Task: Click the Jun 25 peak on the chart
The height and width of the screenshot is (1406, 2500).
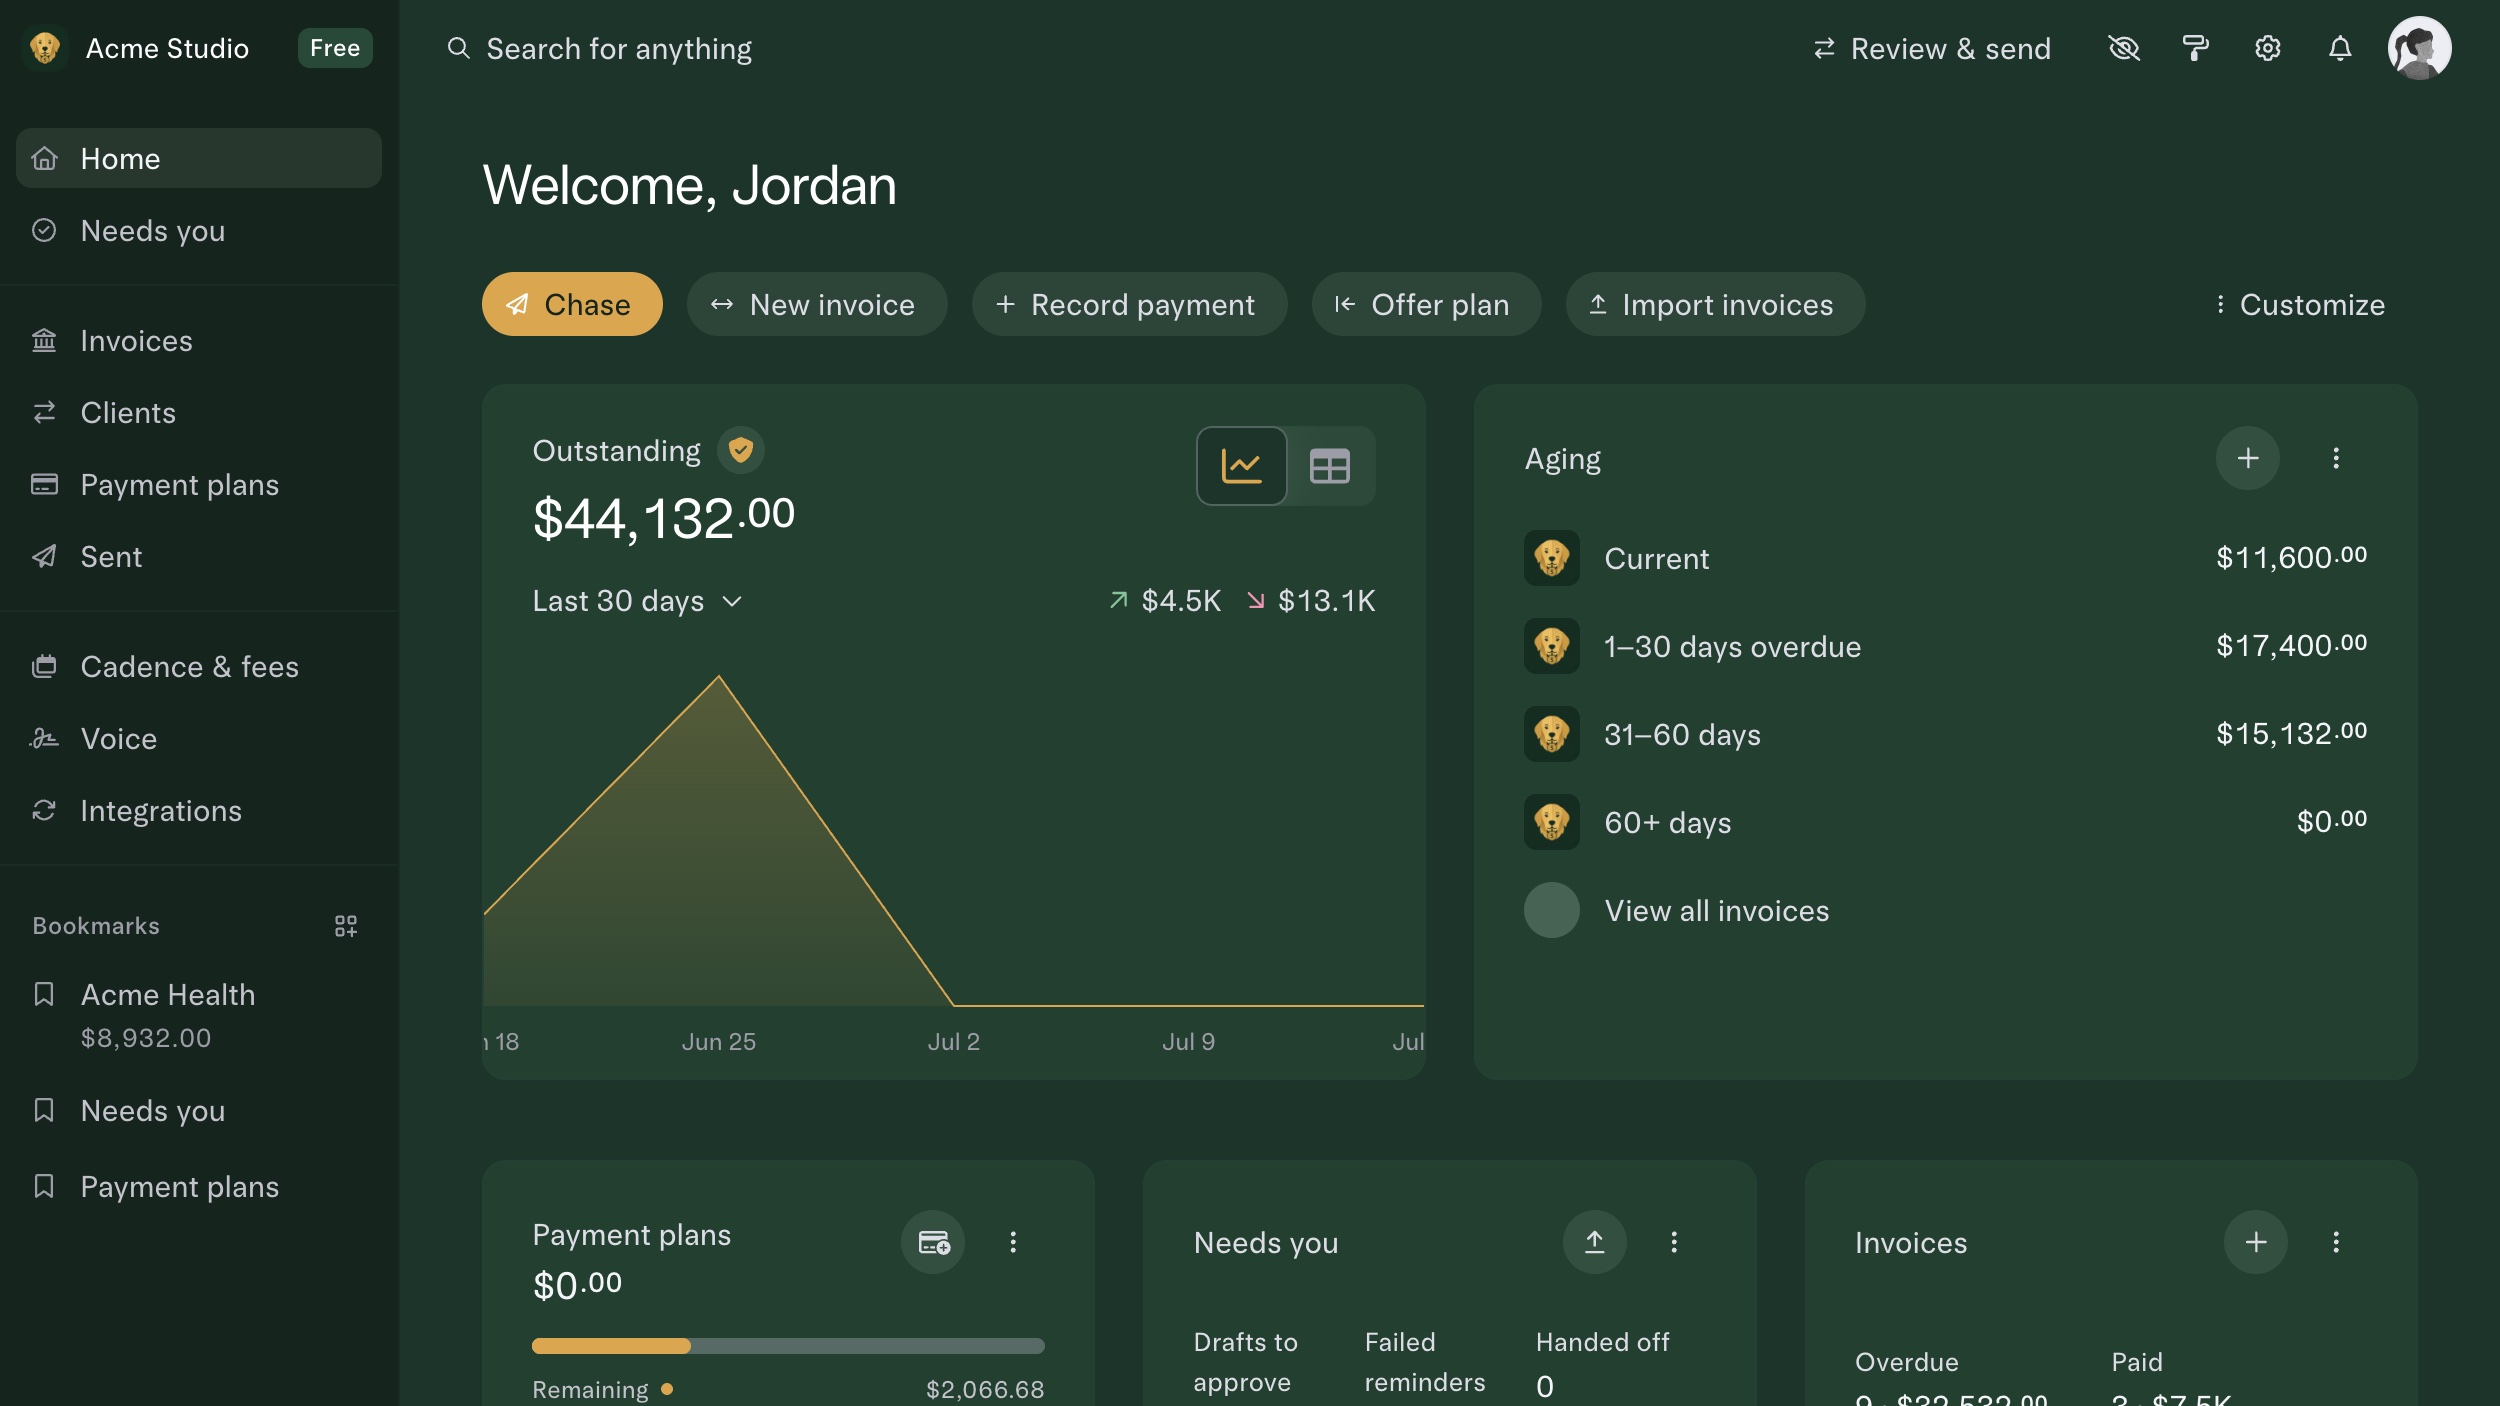Action: click(719, 677)
